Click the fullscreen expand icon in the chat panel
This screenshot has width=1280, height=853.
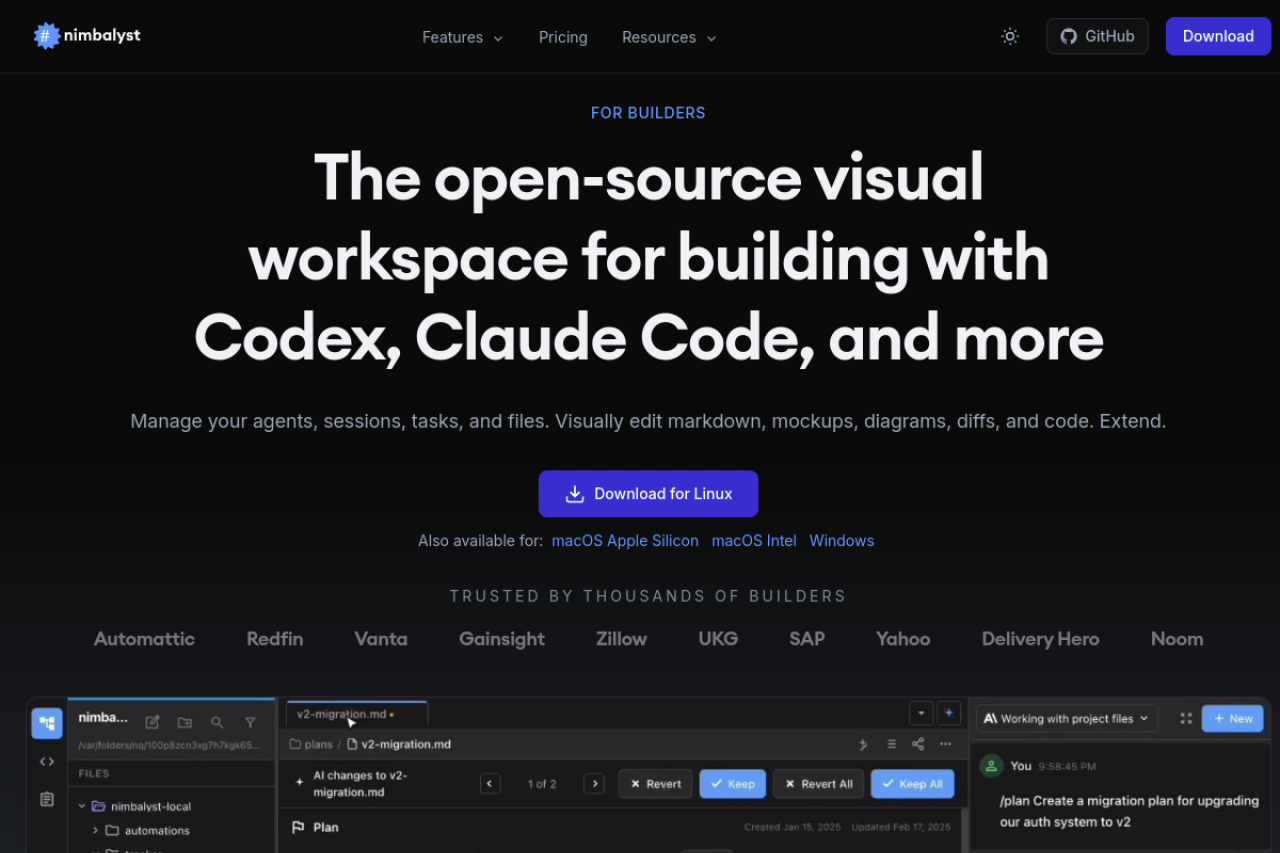(x=1186, y=718)
